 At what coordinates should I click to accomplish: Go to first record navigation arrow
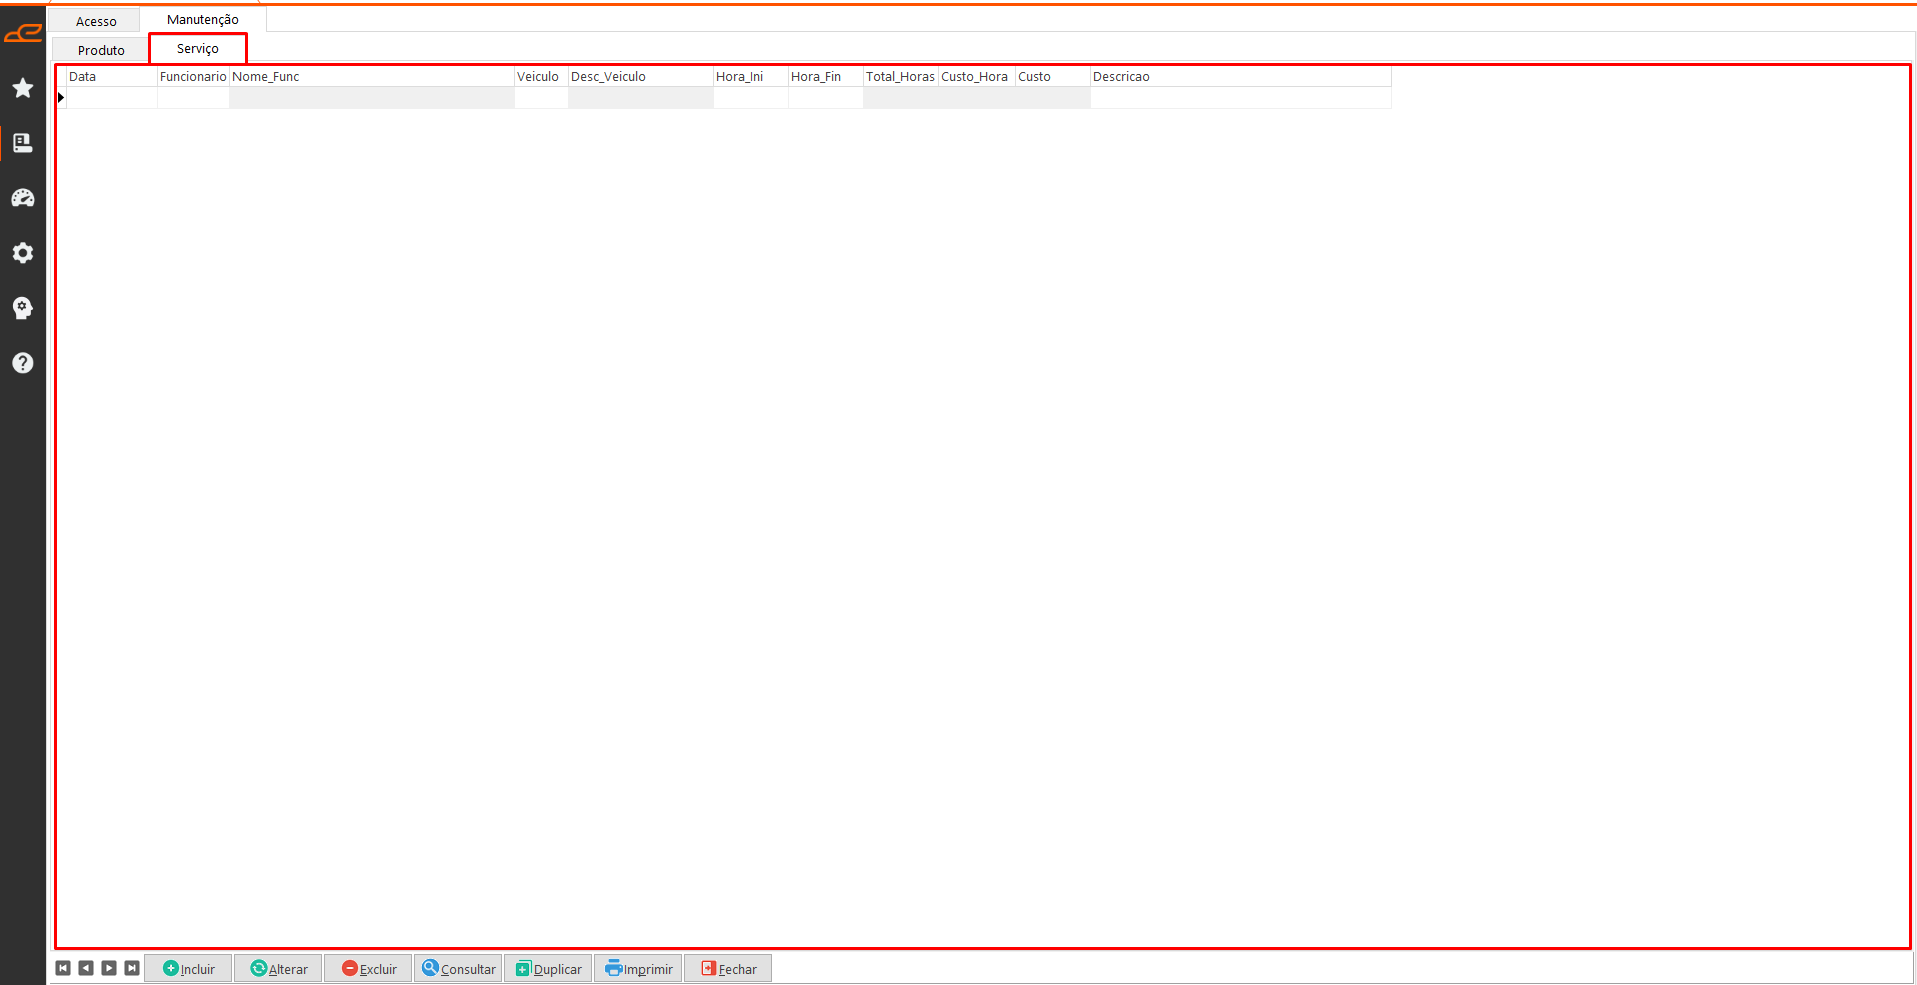[63, 968]
